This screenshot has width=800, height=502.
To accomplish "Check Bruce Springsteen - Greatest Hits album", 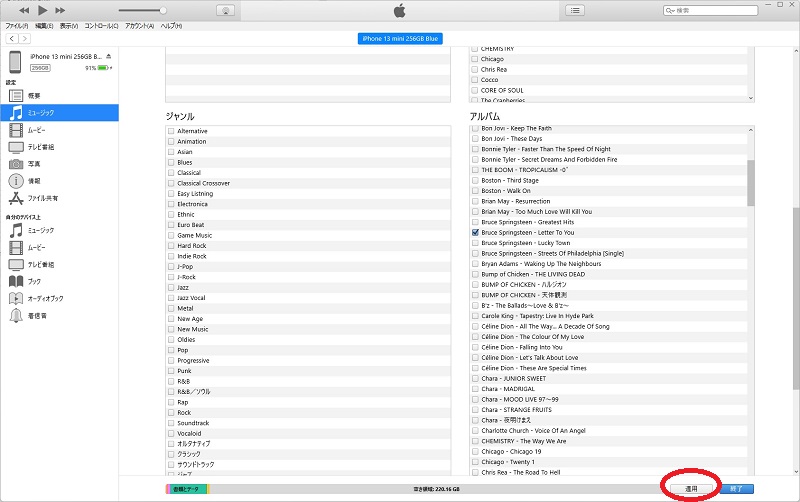I will point(475,222).
